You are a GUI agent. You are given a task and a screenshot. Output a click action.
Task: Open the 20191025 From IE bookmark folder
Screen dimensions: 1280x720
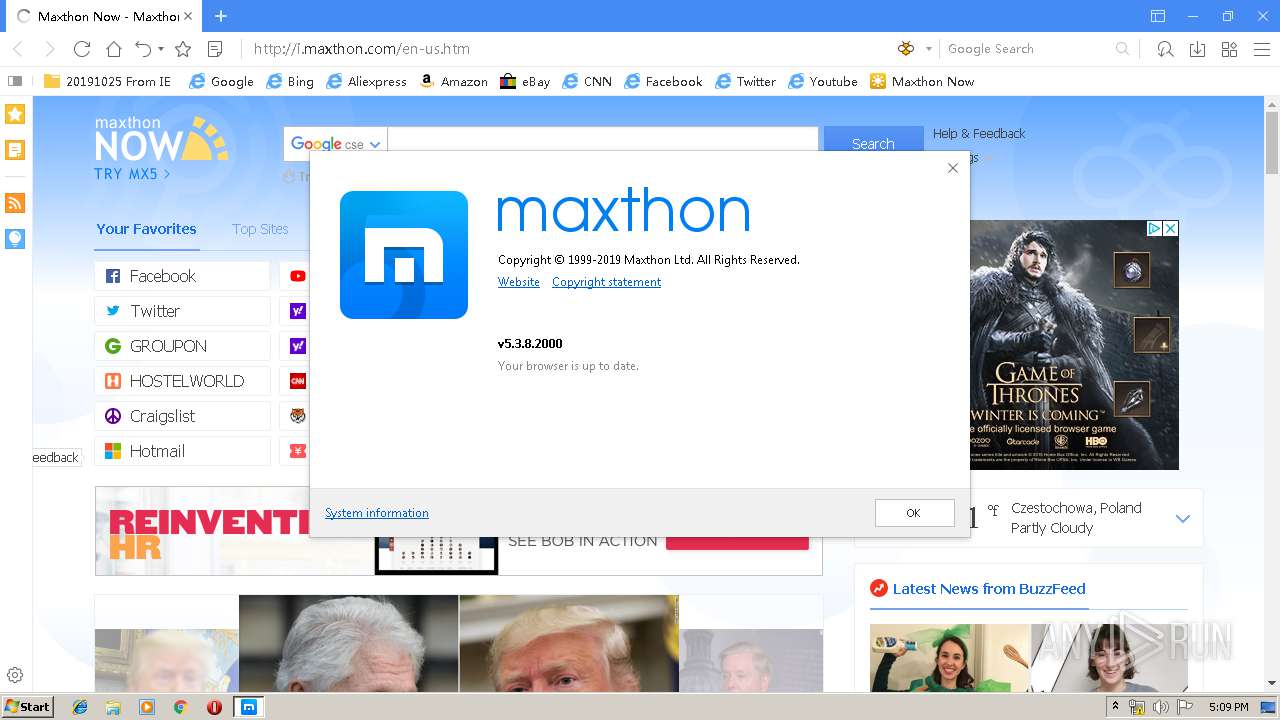point(107,81)
